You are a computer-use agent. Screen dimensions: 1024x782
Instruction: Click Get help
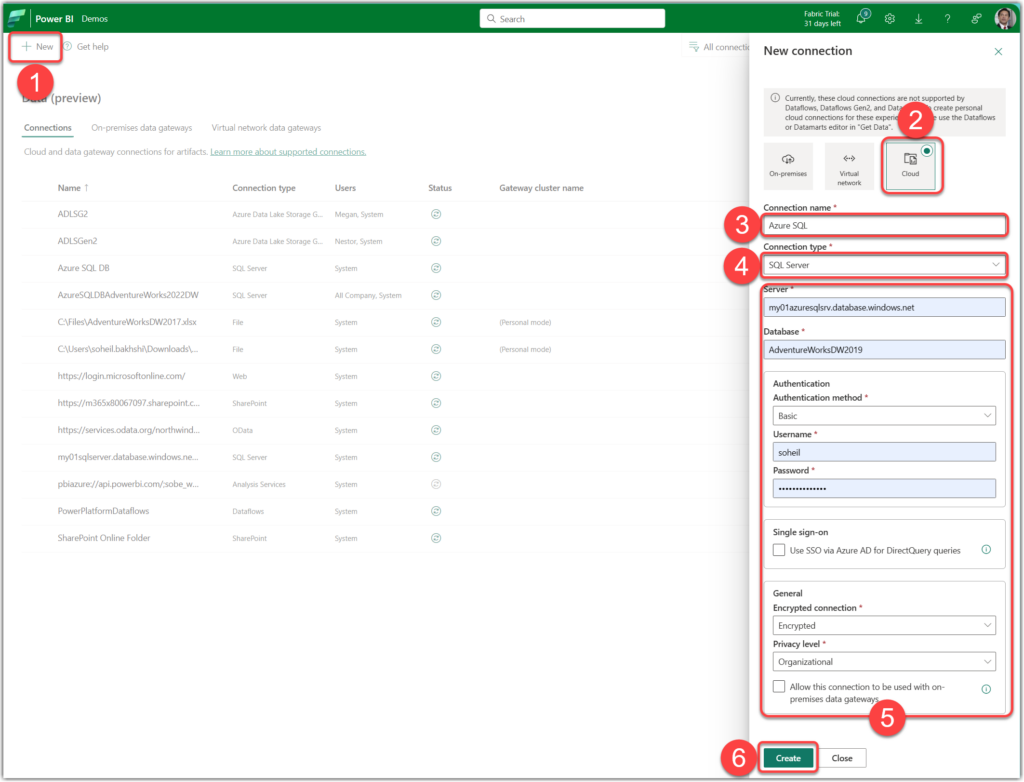click(x=86, y=47)
